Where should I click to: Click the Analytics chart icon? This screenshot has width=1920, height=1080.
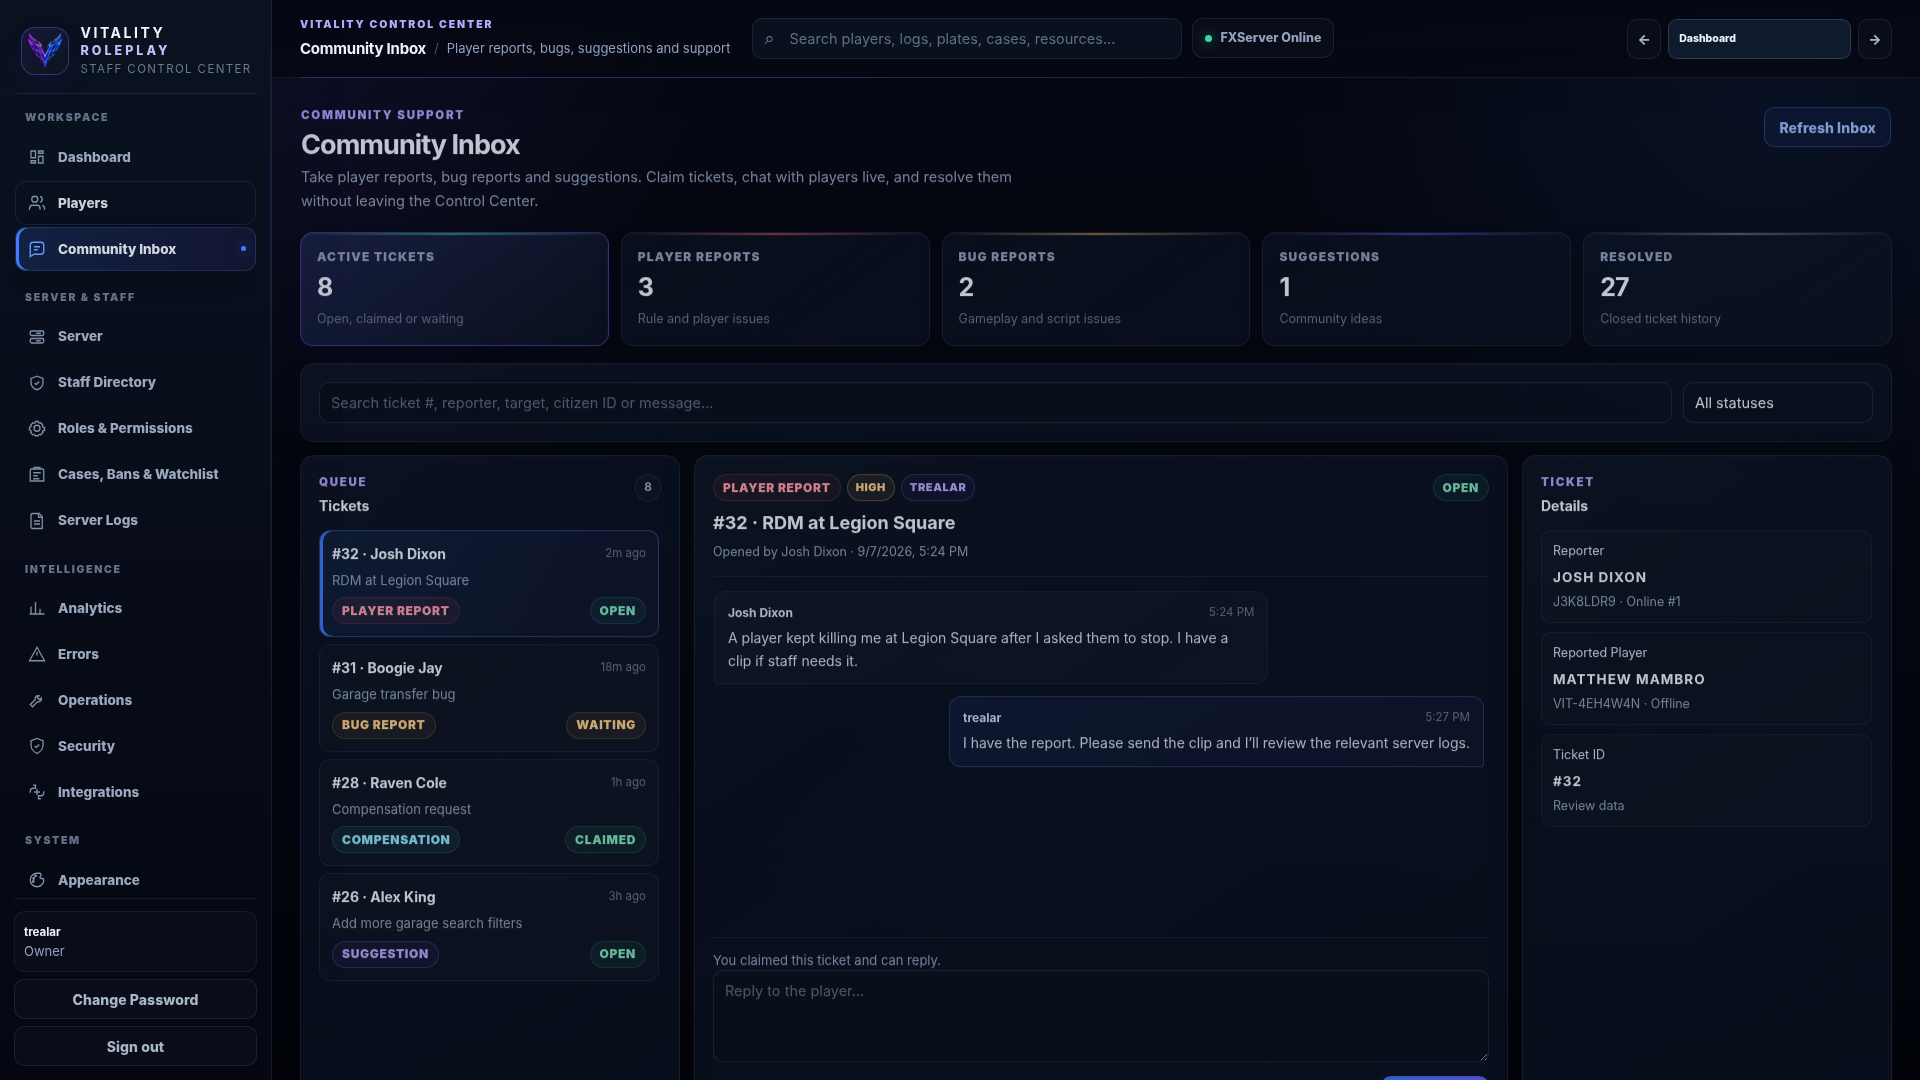pos(37,608)
